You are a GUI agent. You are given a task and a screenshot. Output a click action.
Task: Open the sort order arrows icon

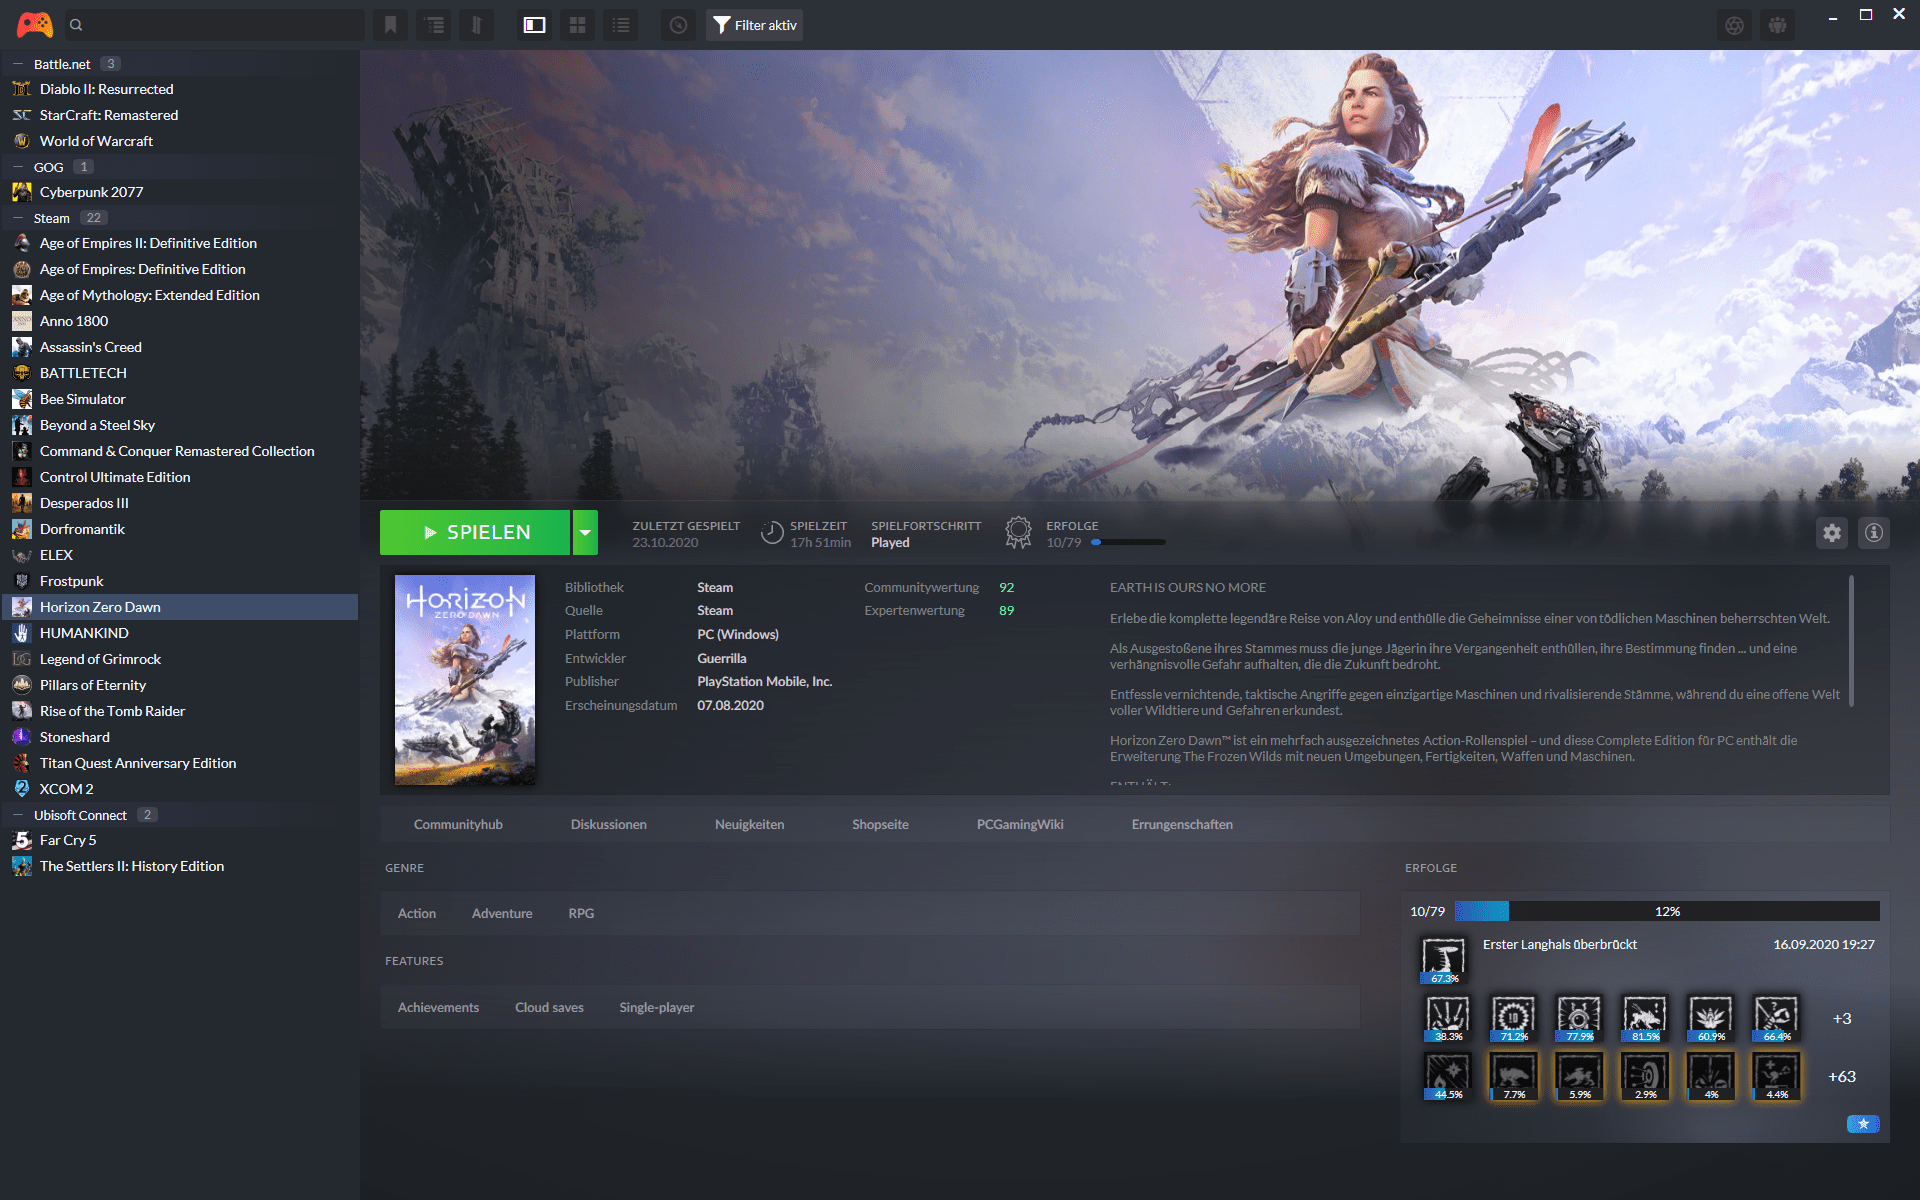coord(477,25)
